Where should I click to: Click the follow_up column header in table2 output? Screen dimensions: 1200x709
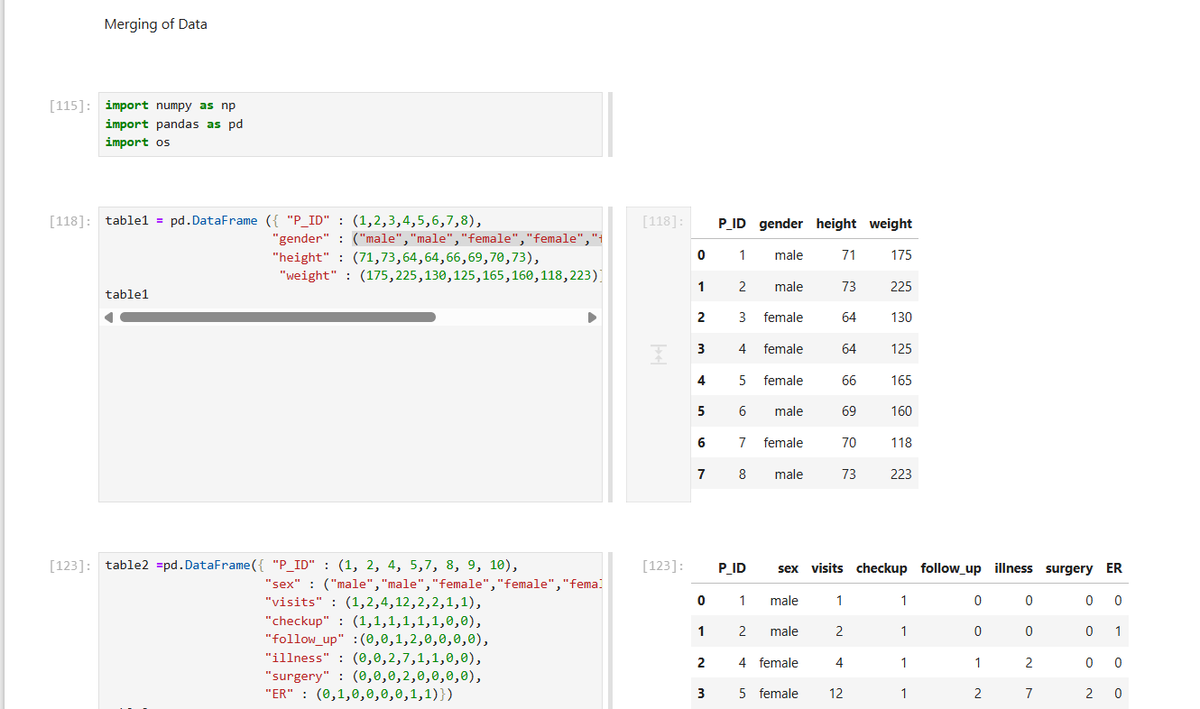[x=951, y=568]
